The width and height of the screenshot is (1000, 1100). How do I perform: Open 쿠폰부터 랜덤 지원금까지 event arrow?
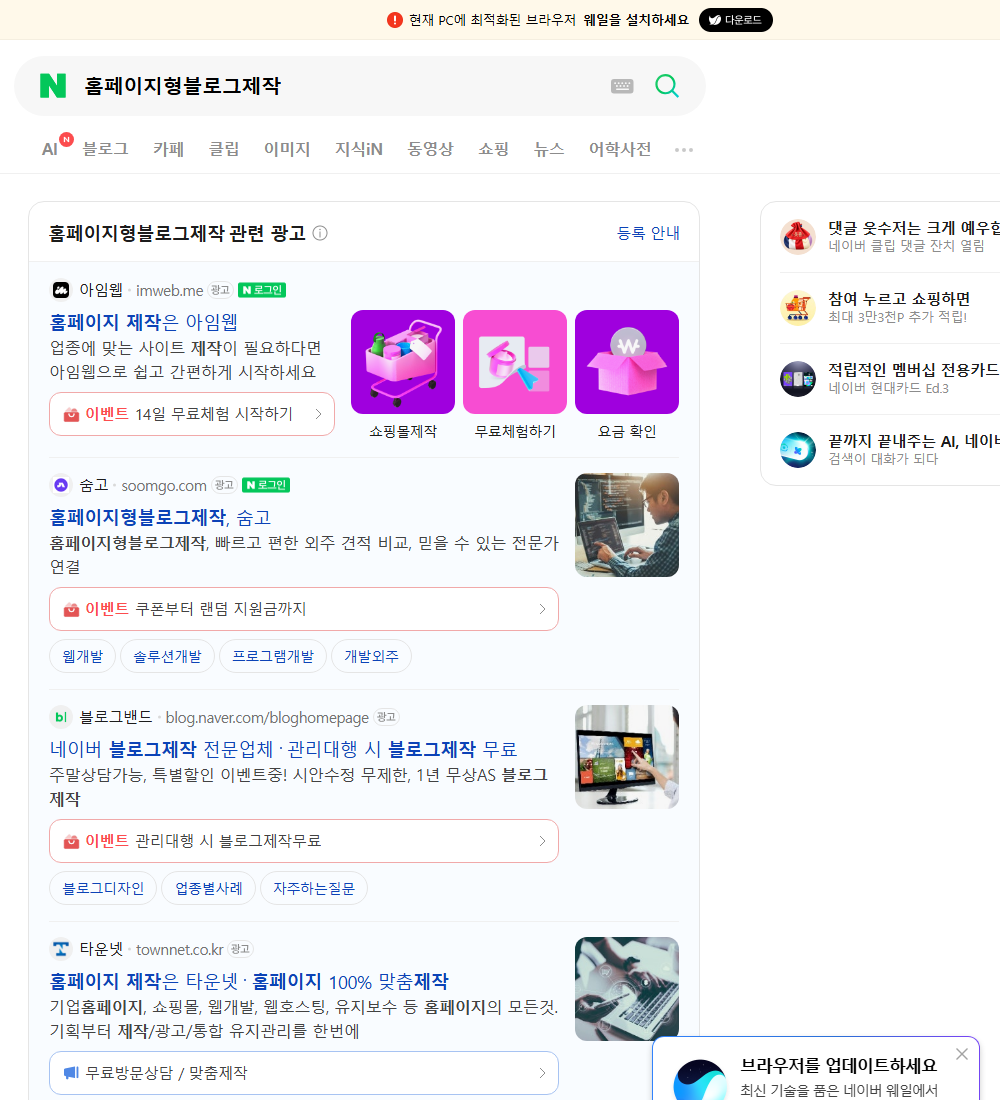(x=542, y=609)
